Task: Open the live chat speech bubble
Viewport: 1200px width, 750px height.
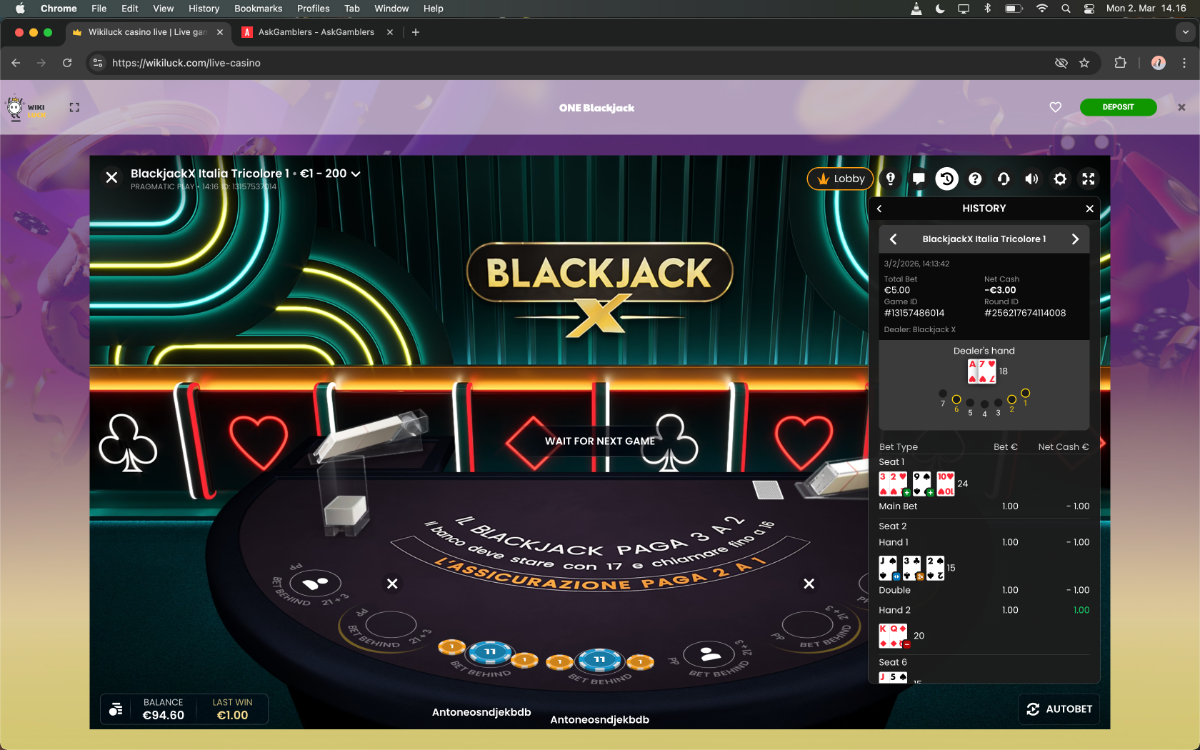Action: click(x=918, y=179)
